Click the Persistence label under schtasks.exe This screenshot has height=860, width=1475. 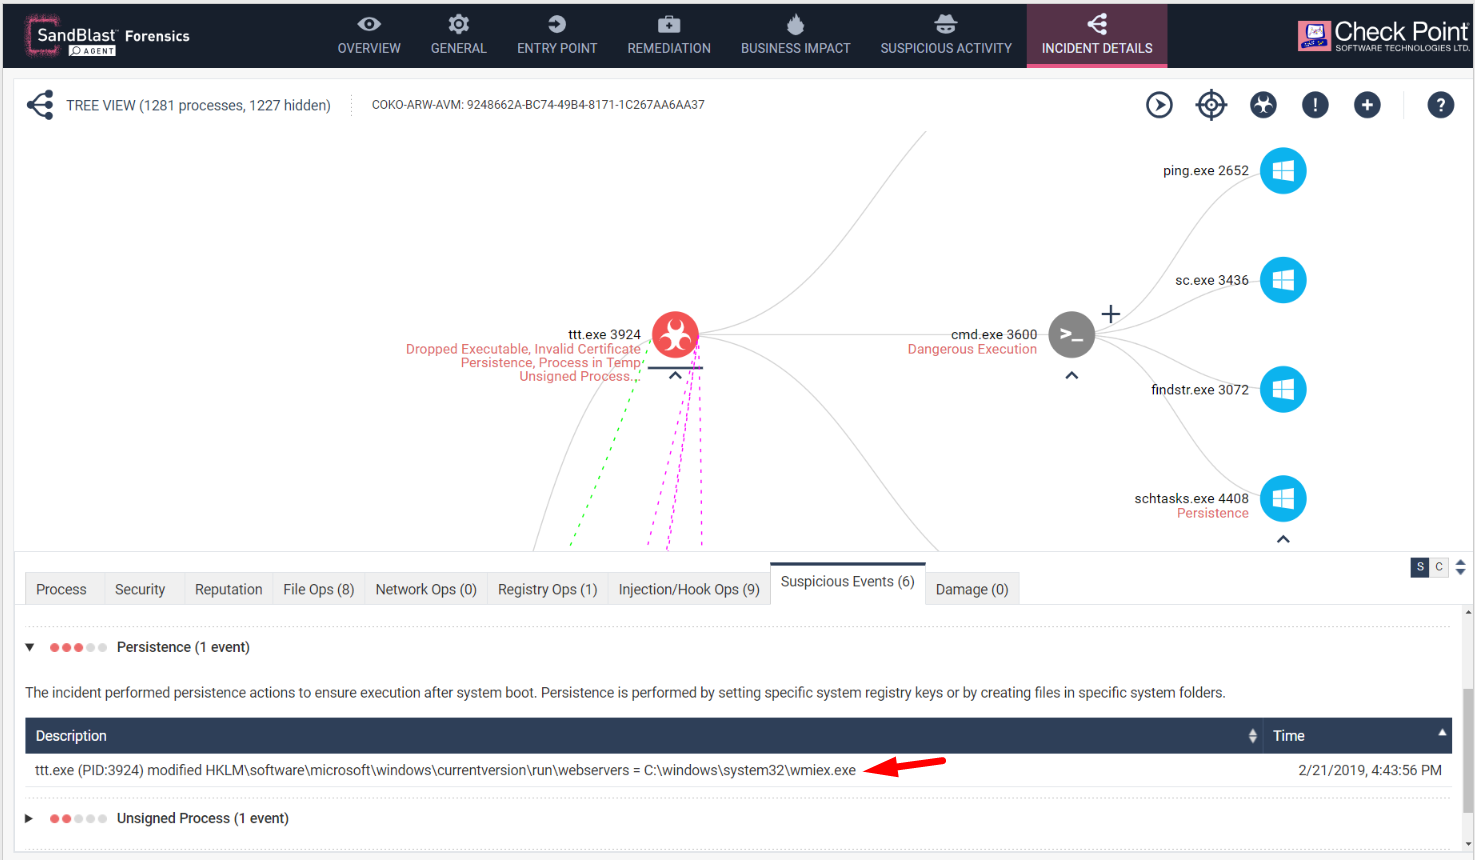(x=1213, y=513)
